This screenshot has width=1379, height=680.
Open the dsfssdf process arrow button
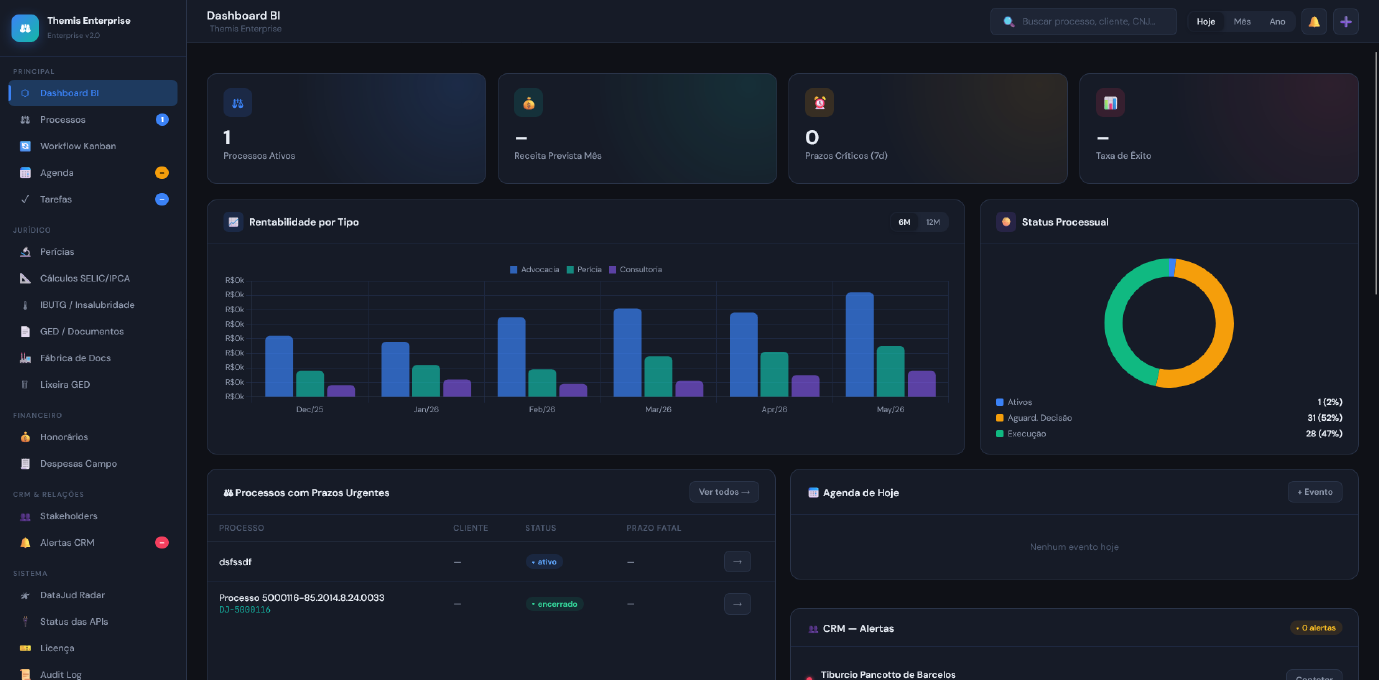(x=737, y=562)
